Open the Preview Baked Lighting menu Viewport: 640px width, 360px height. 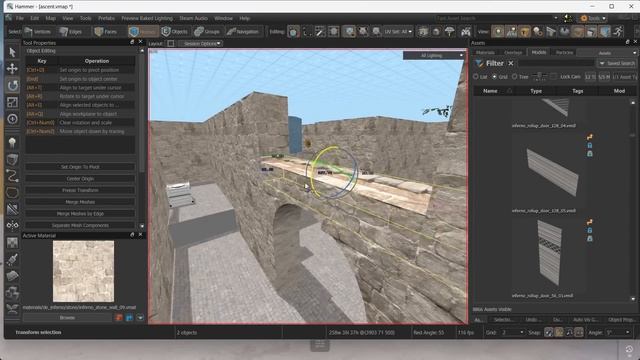click(147, 18)
